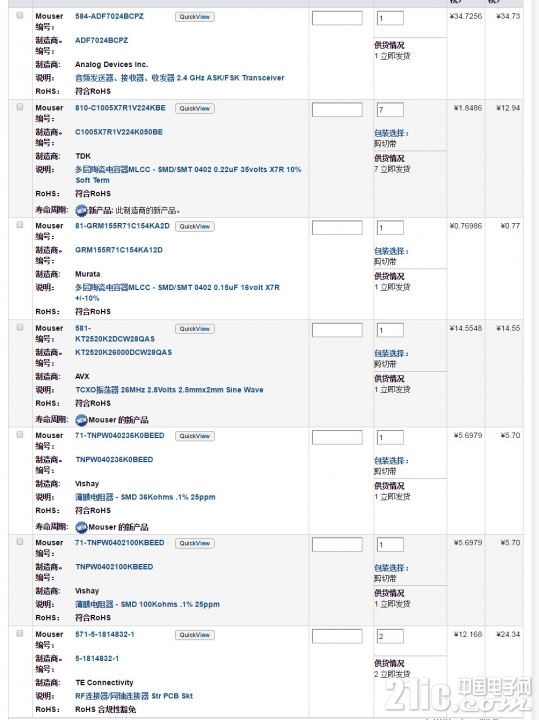The height and width of the screenshot is (720, 539).
Task: Click the empty customer number box for Murata row
Action: pyautogui.click(x=337, y=228)
